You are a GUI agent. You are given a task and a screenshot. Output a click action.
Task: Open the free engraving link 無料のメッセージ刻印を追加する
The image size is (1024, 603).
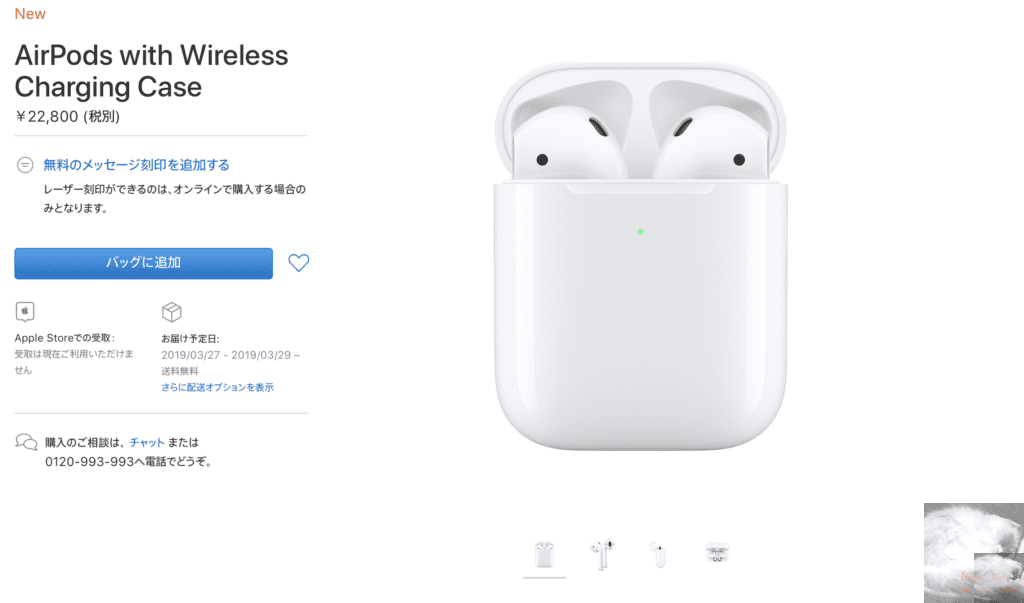click(x=136, y=165)
